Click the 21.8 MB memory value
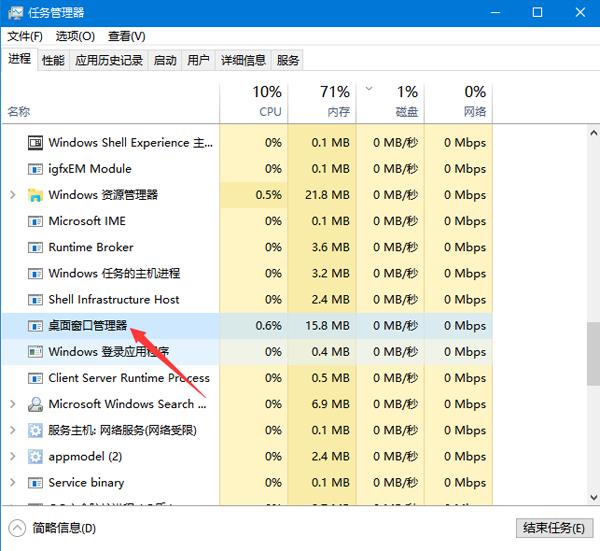600x551 pixels. [327, 195]
